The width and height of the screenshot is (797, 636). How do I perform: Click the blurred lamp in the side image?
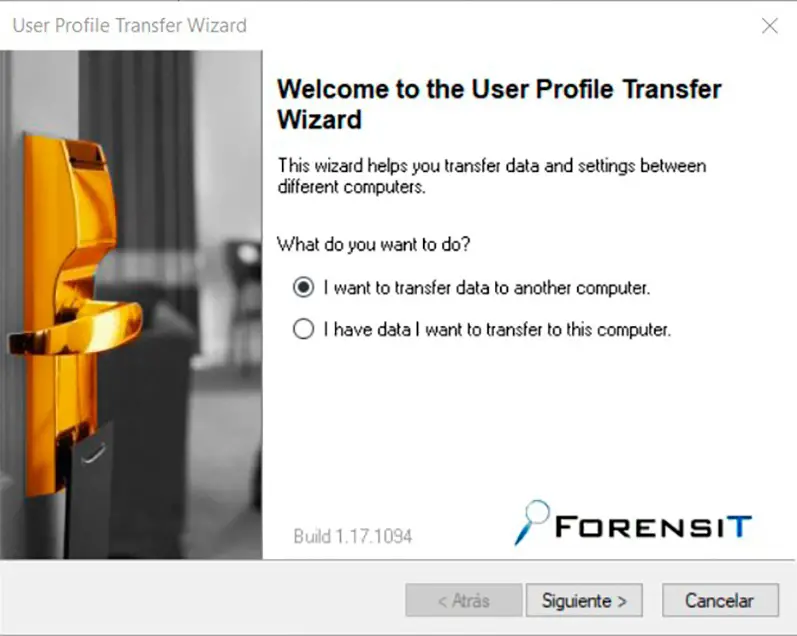point(245,254)
